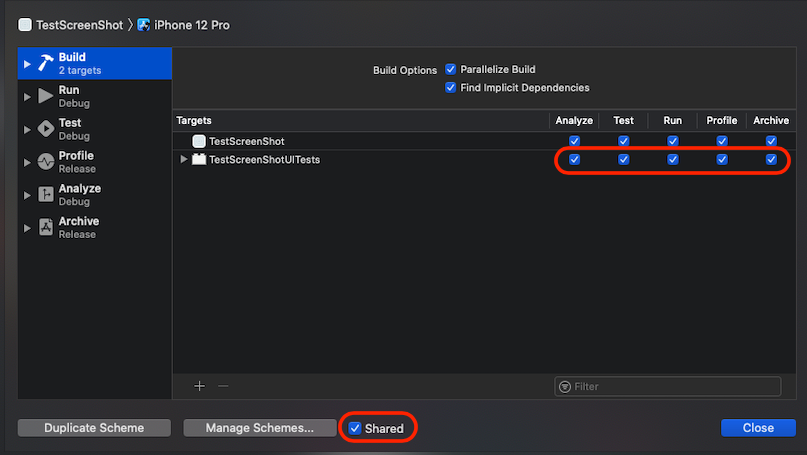Viewport: 807px width, 455px height.
Task: Expand the Profile action disclosure triangle
Action: tap(27, 163)
